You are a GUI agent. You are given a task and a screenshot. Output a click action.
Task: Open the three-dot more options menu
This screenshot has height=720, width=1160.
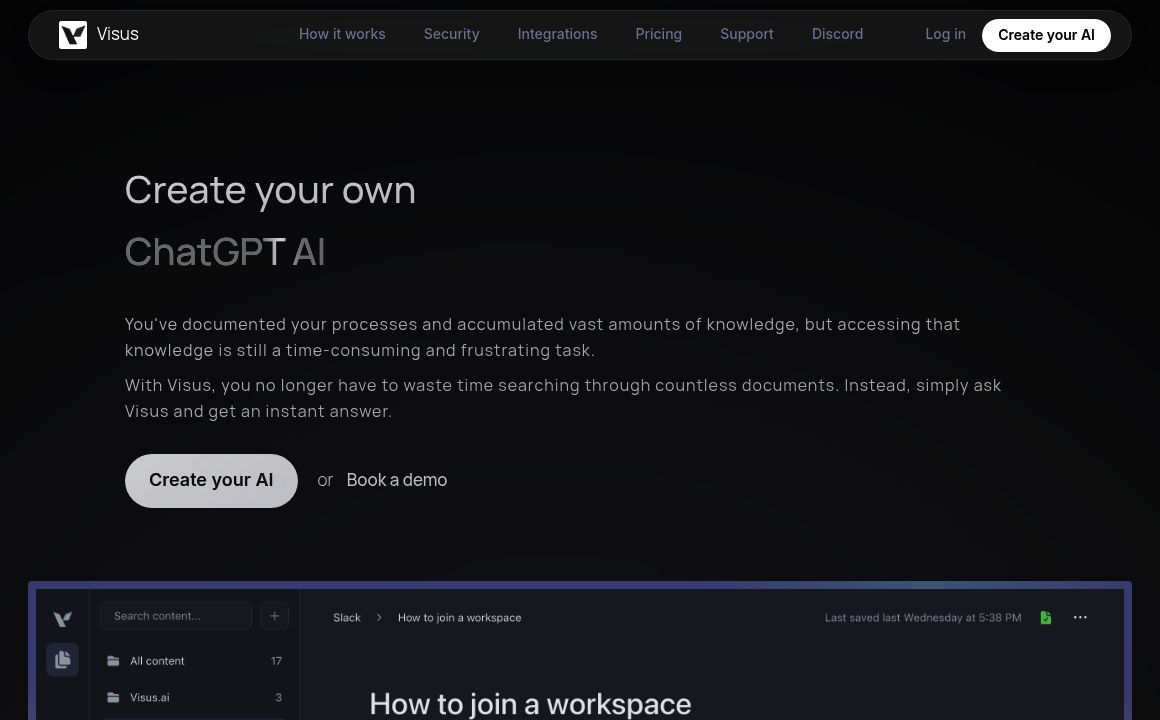click(x=1080, y=618)
